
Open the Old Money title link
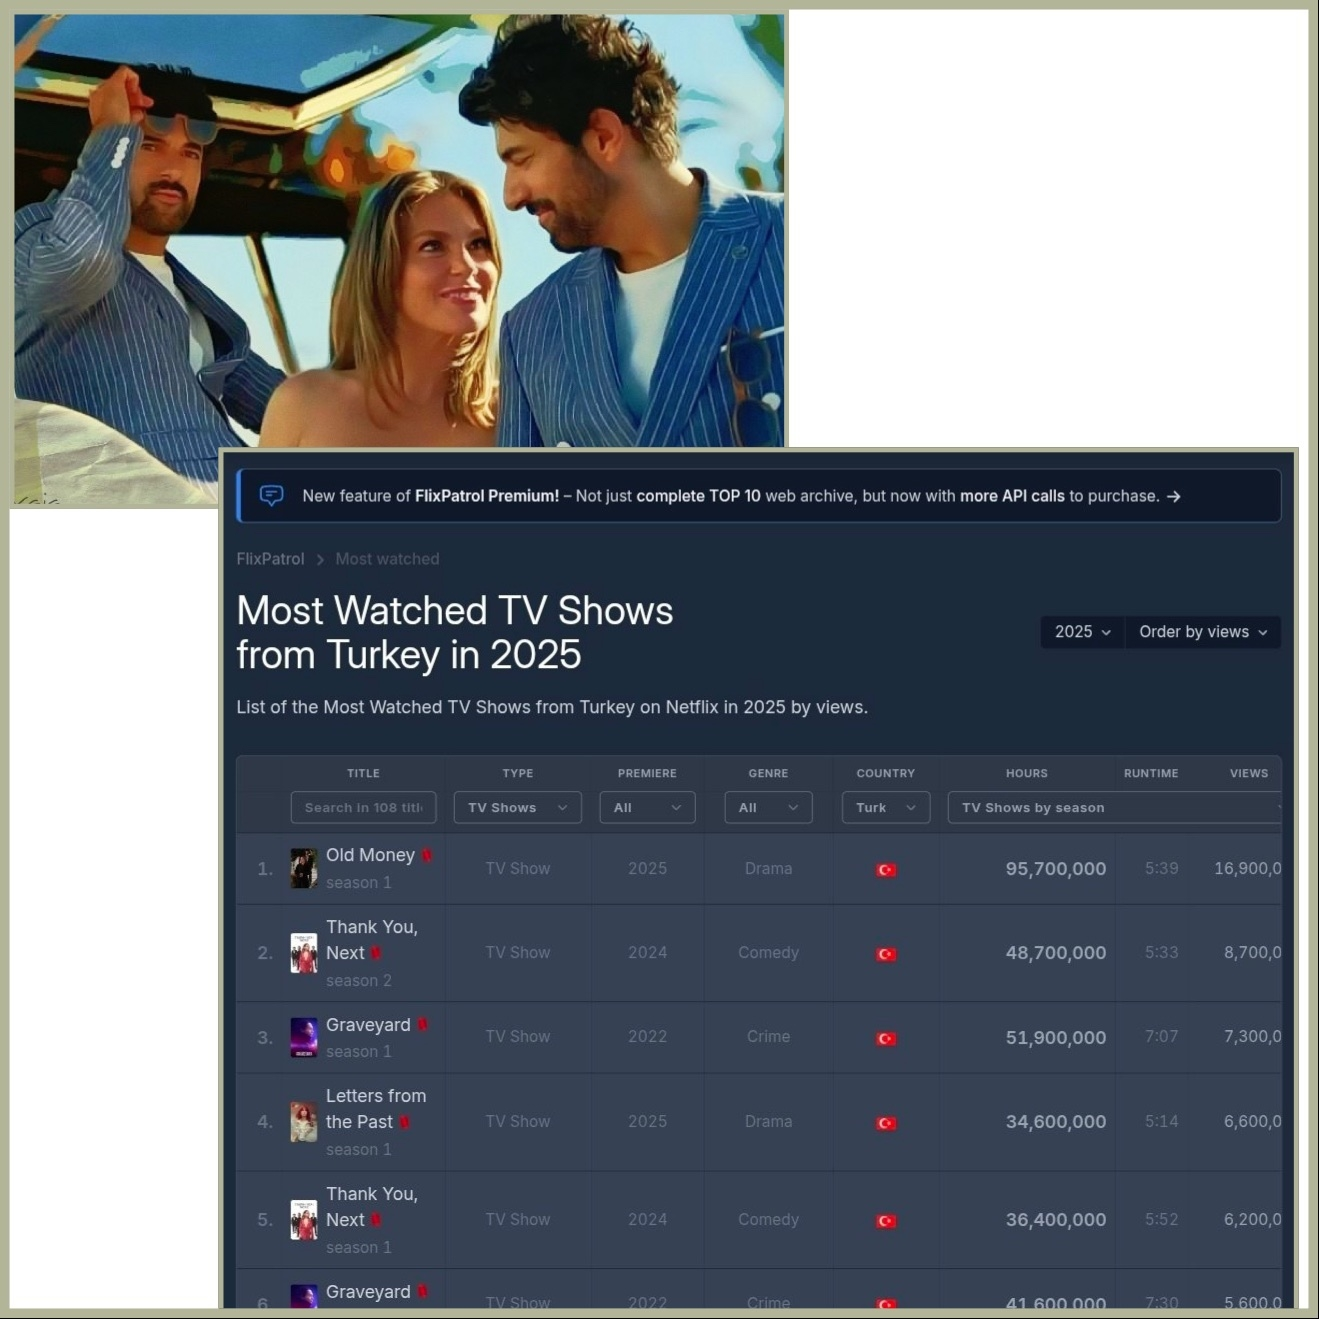370,855
